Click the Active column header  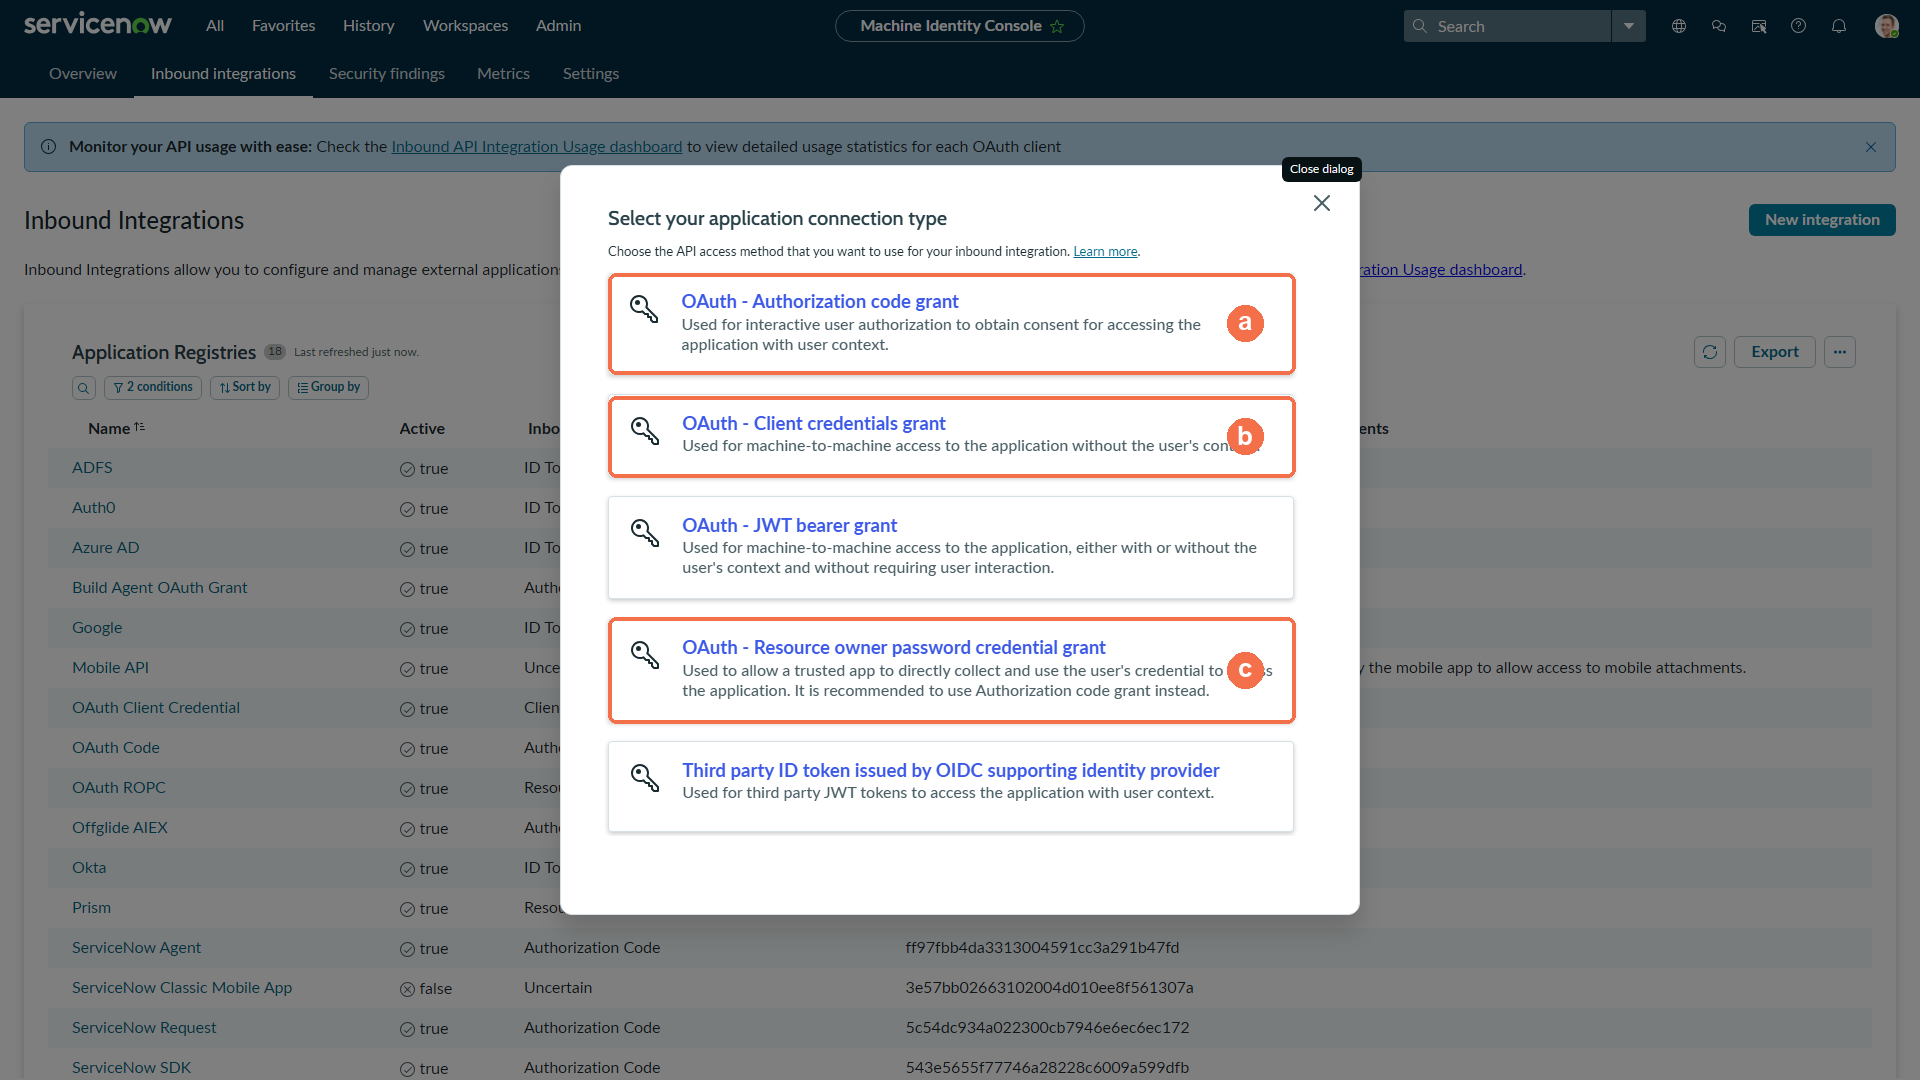coord(422,429)
